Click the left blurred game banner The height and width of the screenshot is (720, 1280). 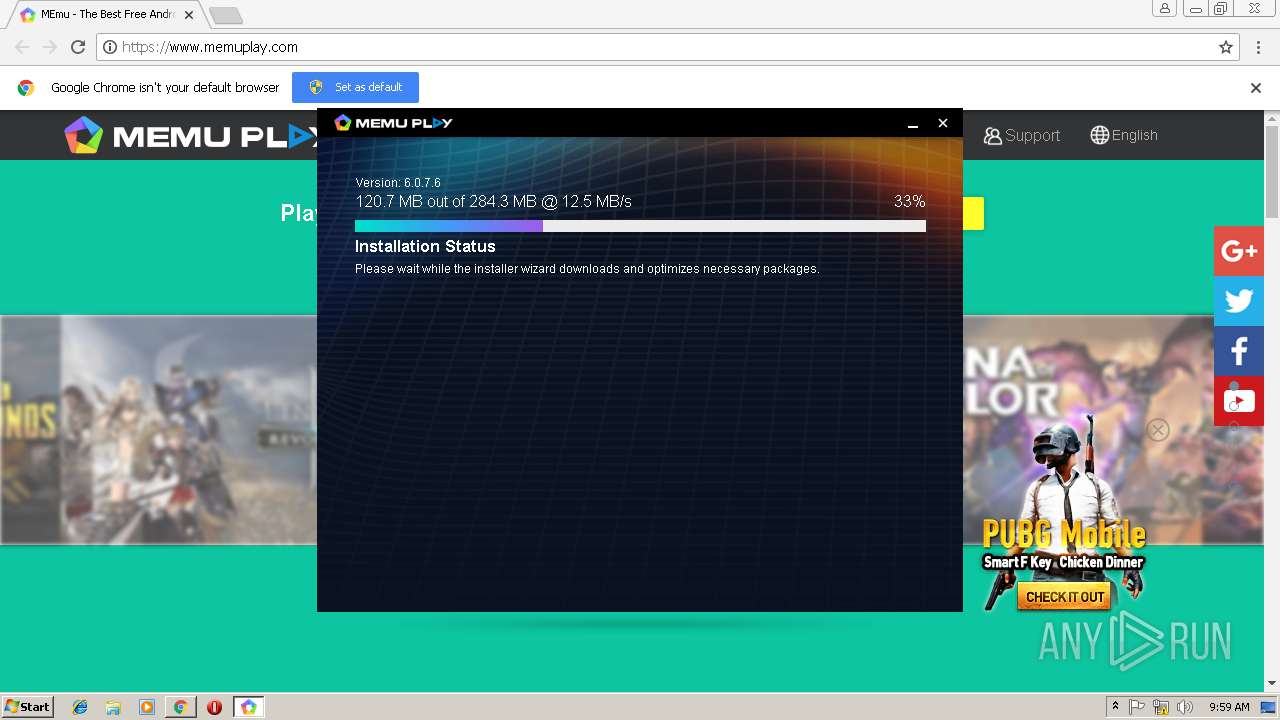[x=159, y=430]
